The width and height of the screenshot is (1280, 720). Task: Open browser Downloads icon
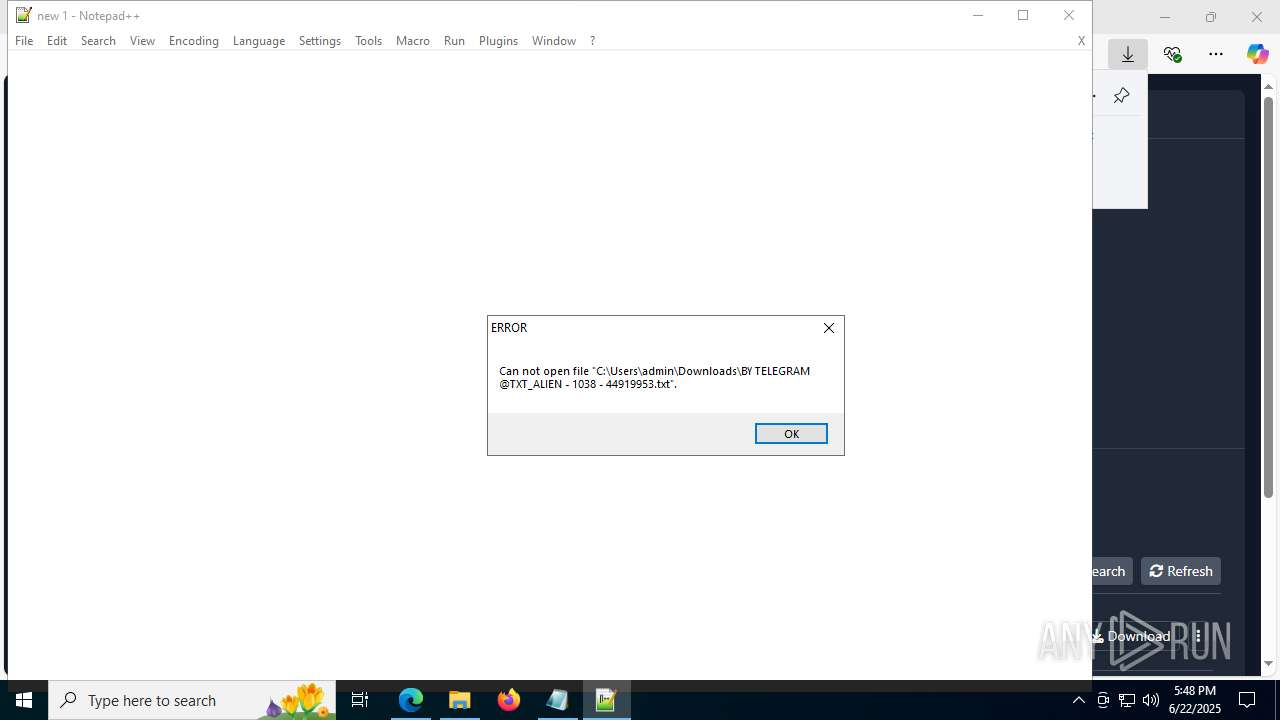pyautogui.click(x=1128, y=54)
